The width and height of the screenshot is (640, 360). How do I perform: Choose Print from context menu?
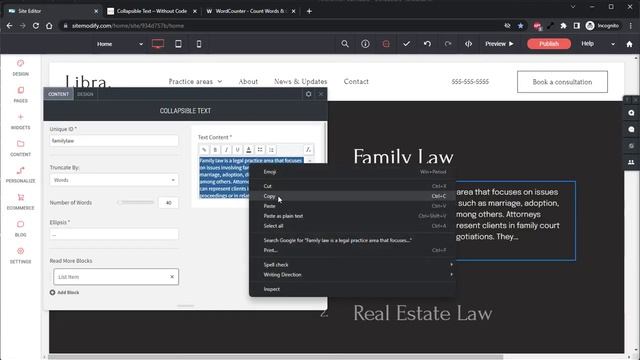(x=353, y=250)
